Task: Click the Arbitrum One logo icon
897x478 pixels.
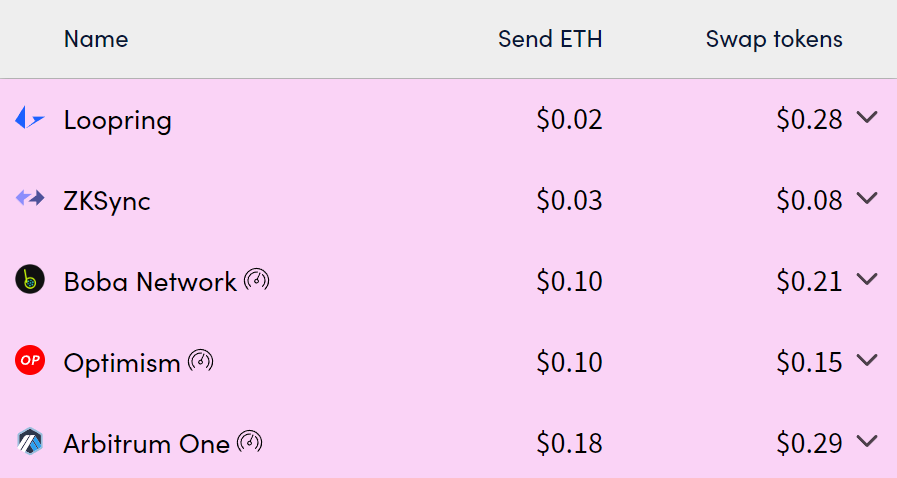Action: [30, 442]
